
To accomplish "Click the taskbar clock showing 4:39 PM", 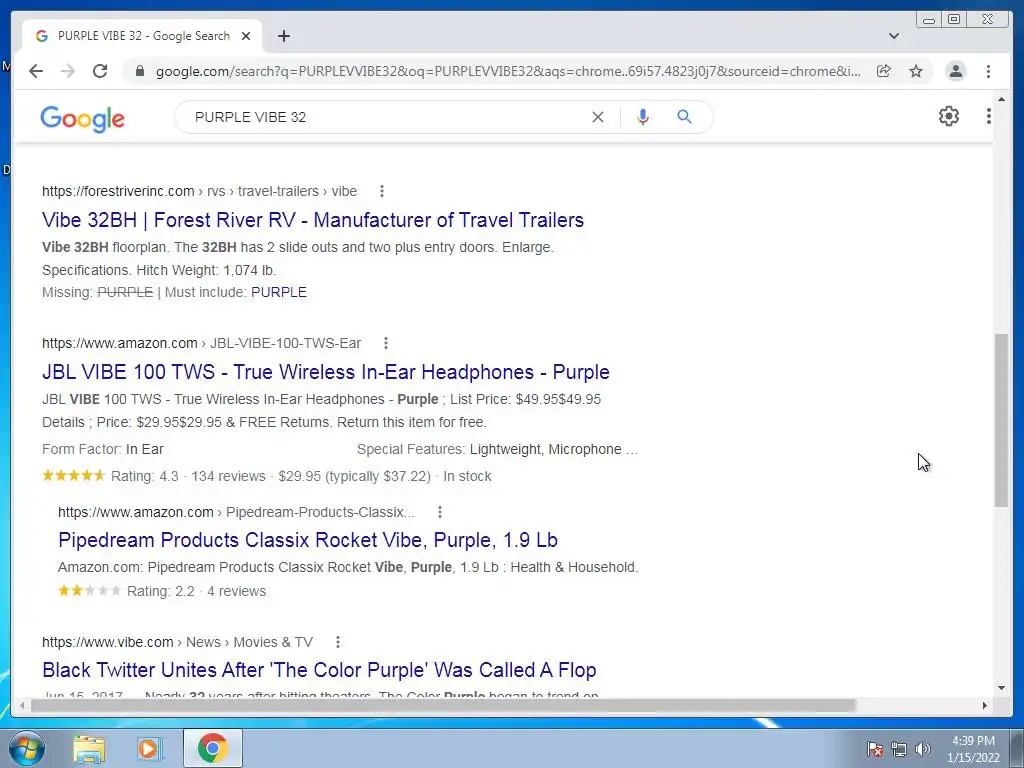I will [x=973, y=748].
